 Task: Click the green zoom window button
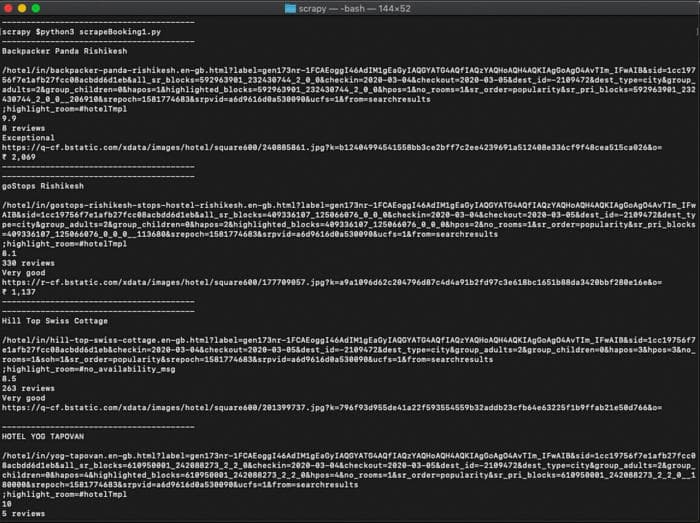pyautogui.click(x=36, y=8)
